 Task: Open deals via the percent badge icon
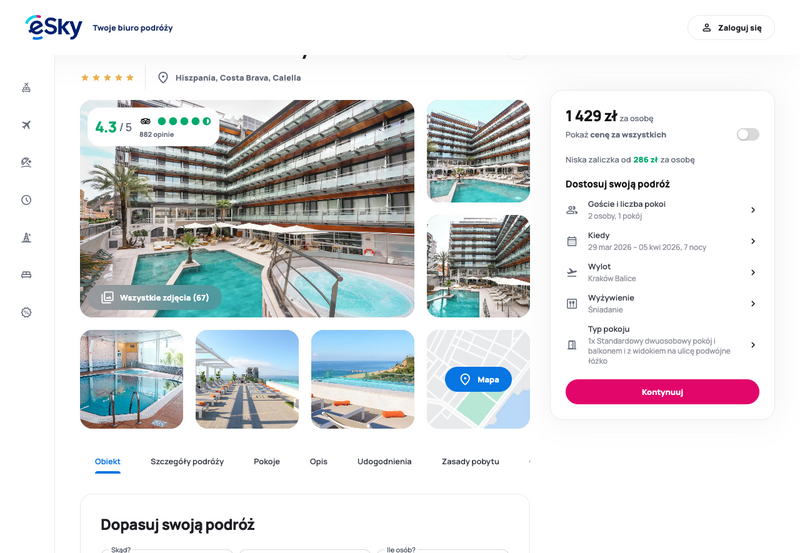pyautogui.click(x=27, y=312)
